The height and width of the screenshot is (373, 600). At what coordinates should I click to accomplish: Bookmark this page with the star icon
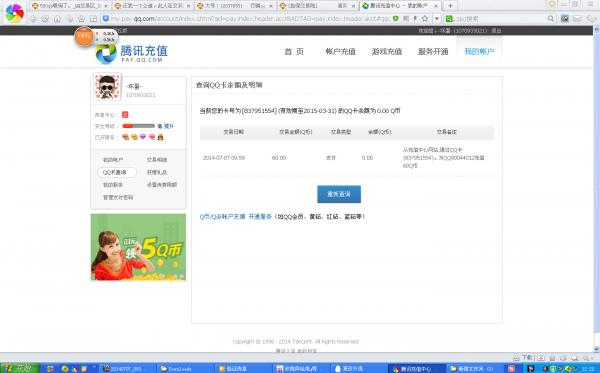[425, 18]
